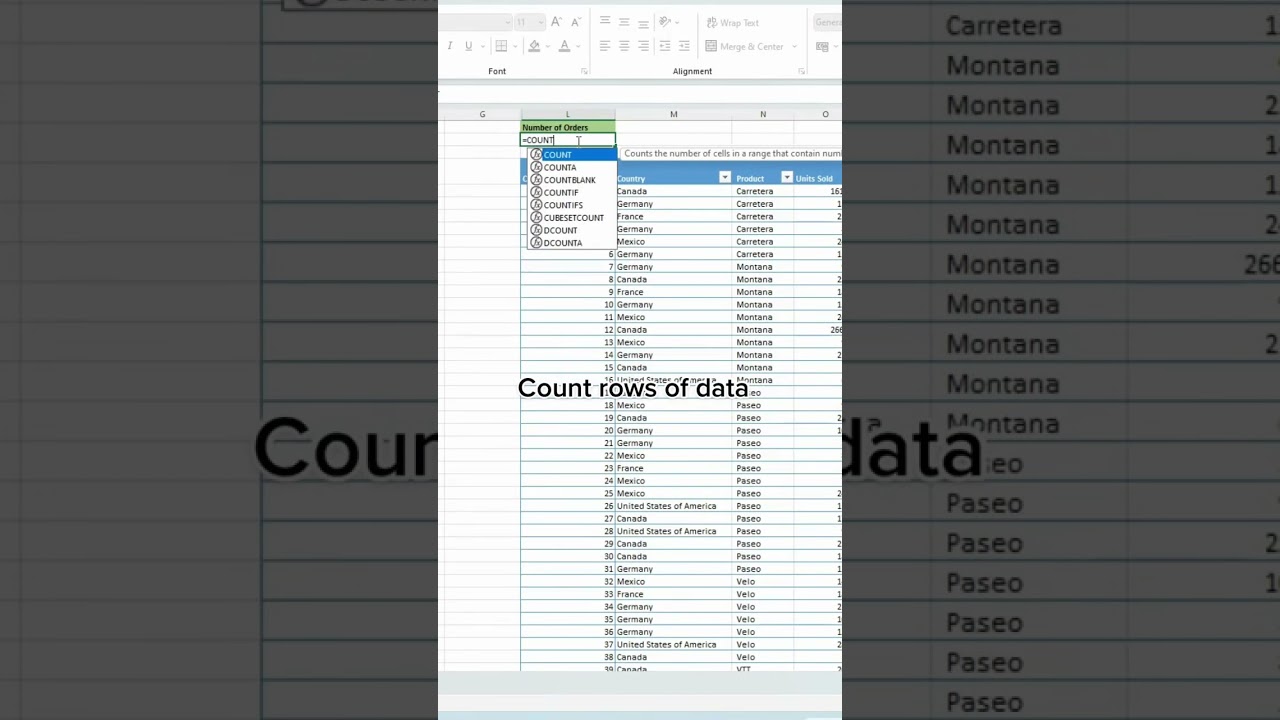This screenshot has height=720, width=1280.
Task: Click Decrease Indent icon
Action: [665, 46]
